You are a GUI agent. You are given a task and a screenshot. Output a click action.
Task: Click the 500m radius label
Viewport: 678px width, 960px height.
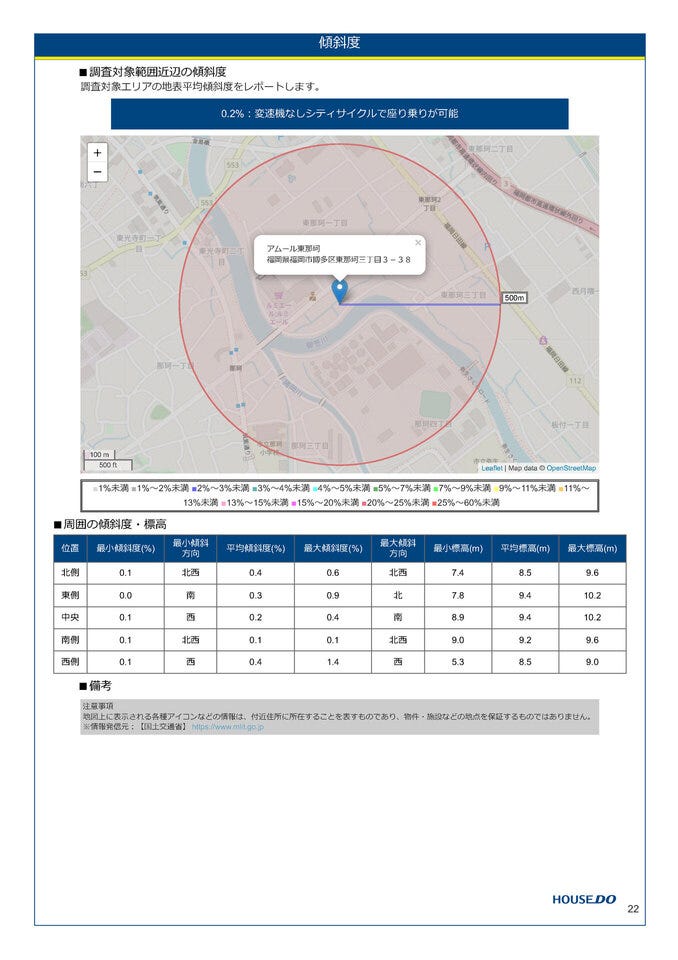pyautogui.click(x=513, y=298)
